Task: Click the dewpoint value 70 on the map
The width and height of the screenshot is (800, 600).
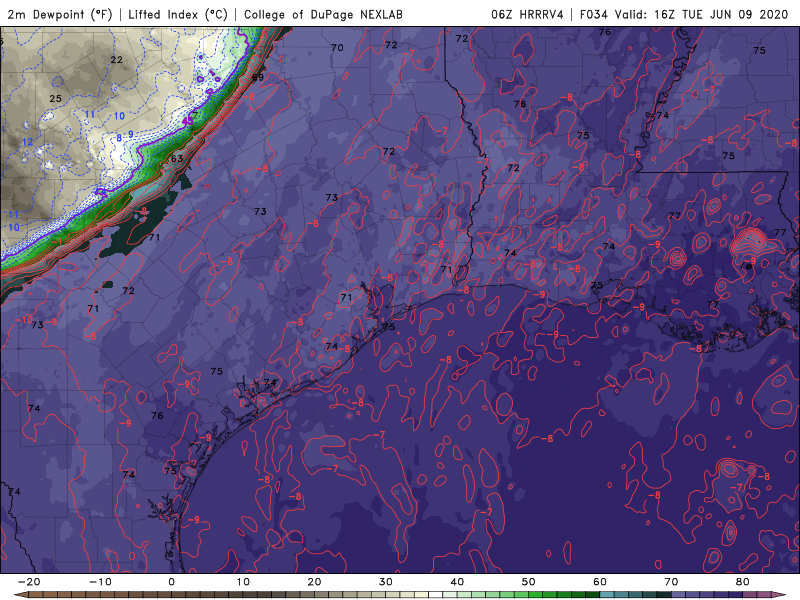Action: point(337,47)
